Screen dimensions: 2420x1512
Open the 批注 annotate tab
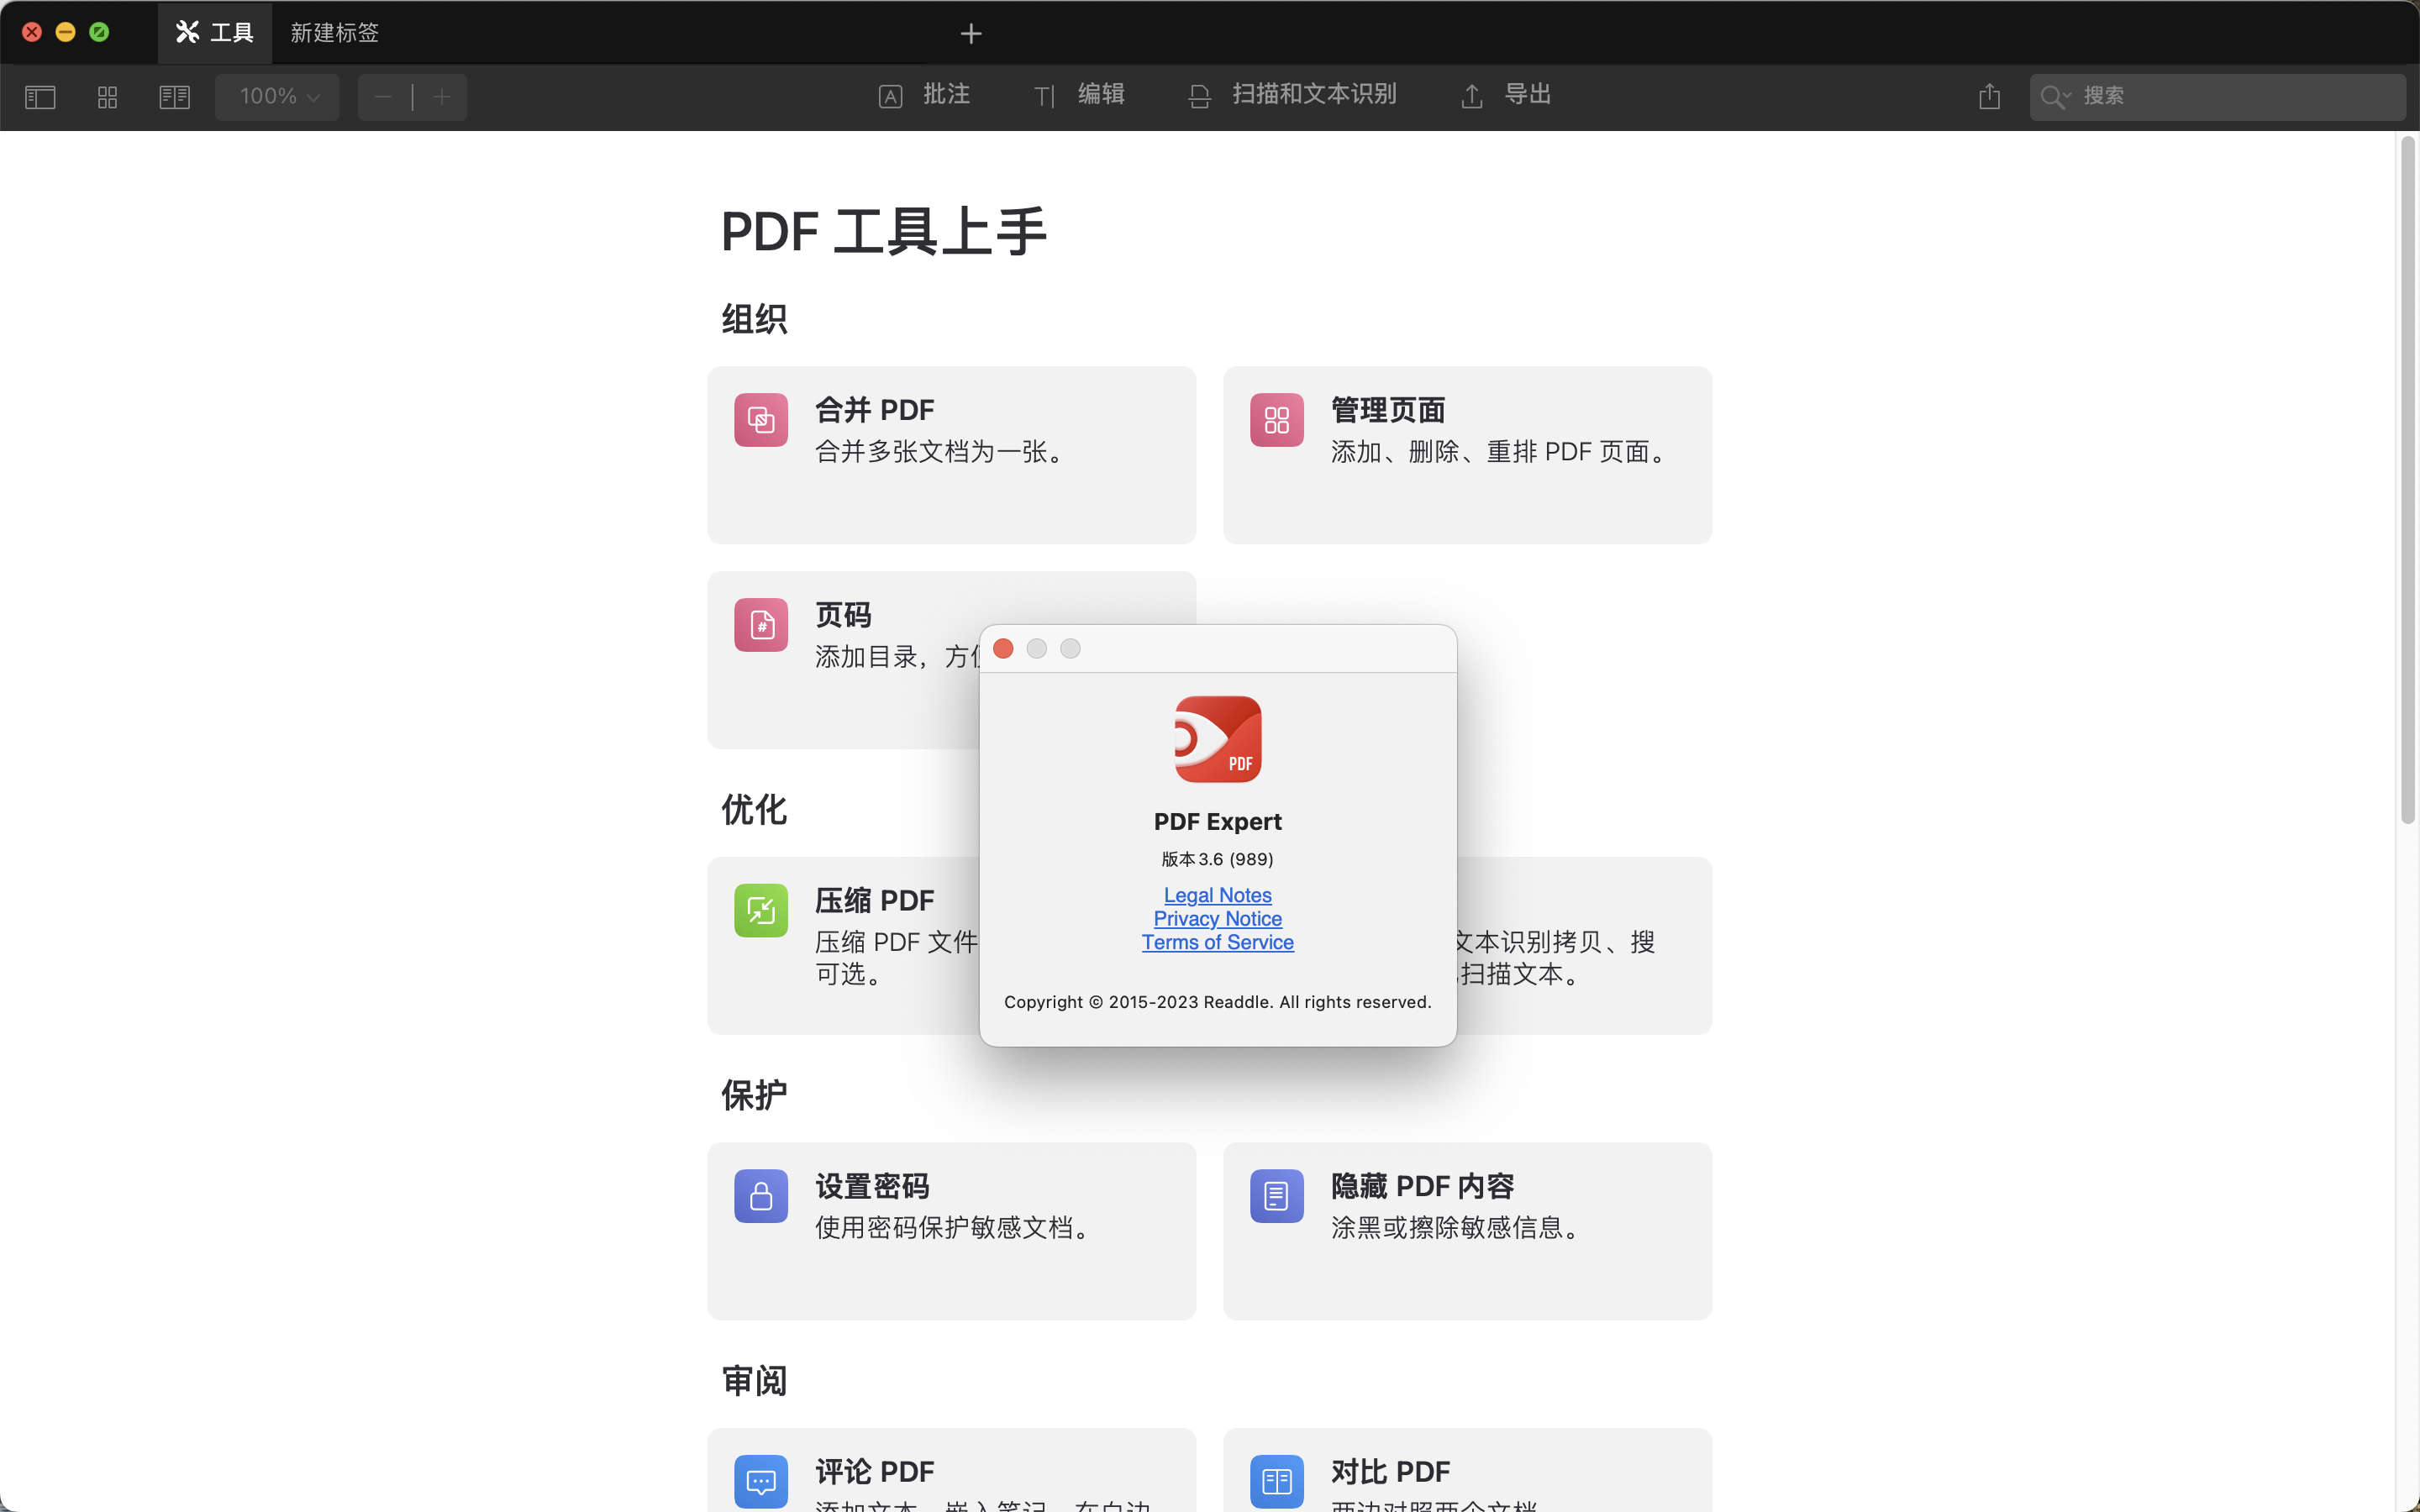pyautogui.click(x=924, y=95)
